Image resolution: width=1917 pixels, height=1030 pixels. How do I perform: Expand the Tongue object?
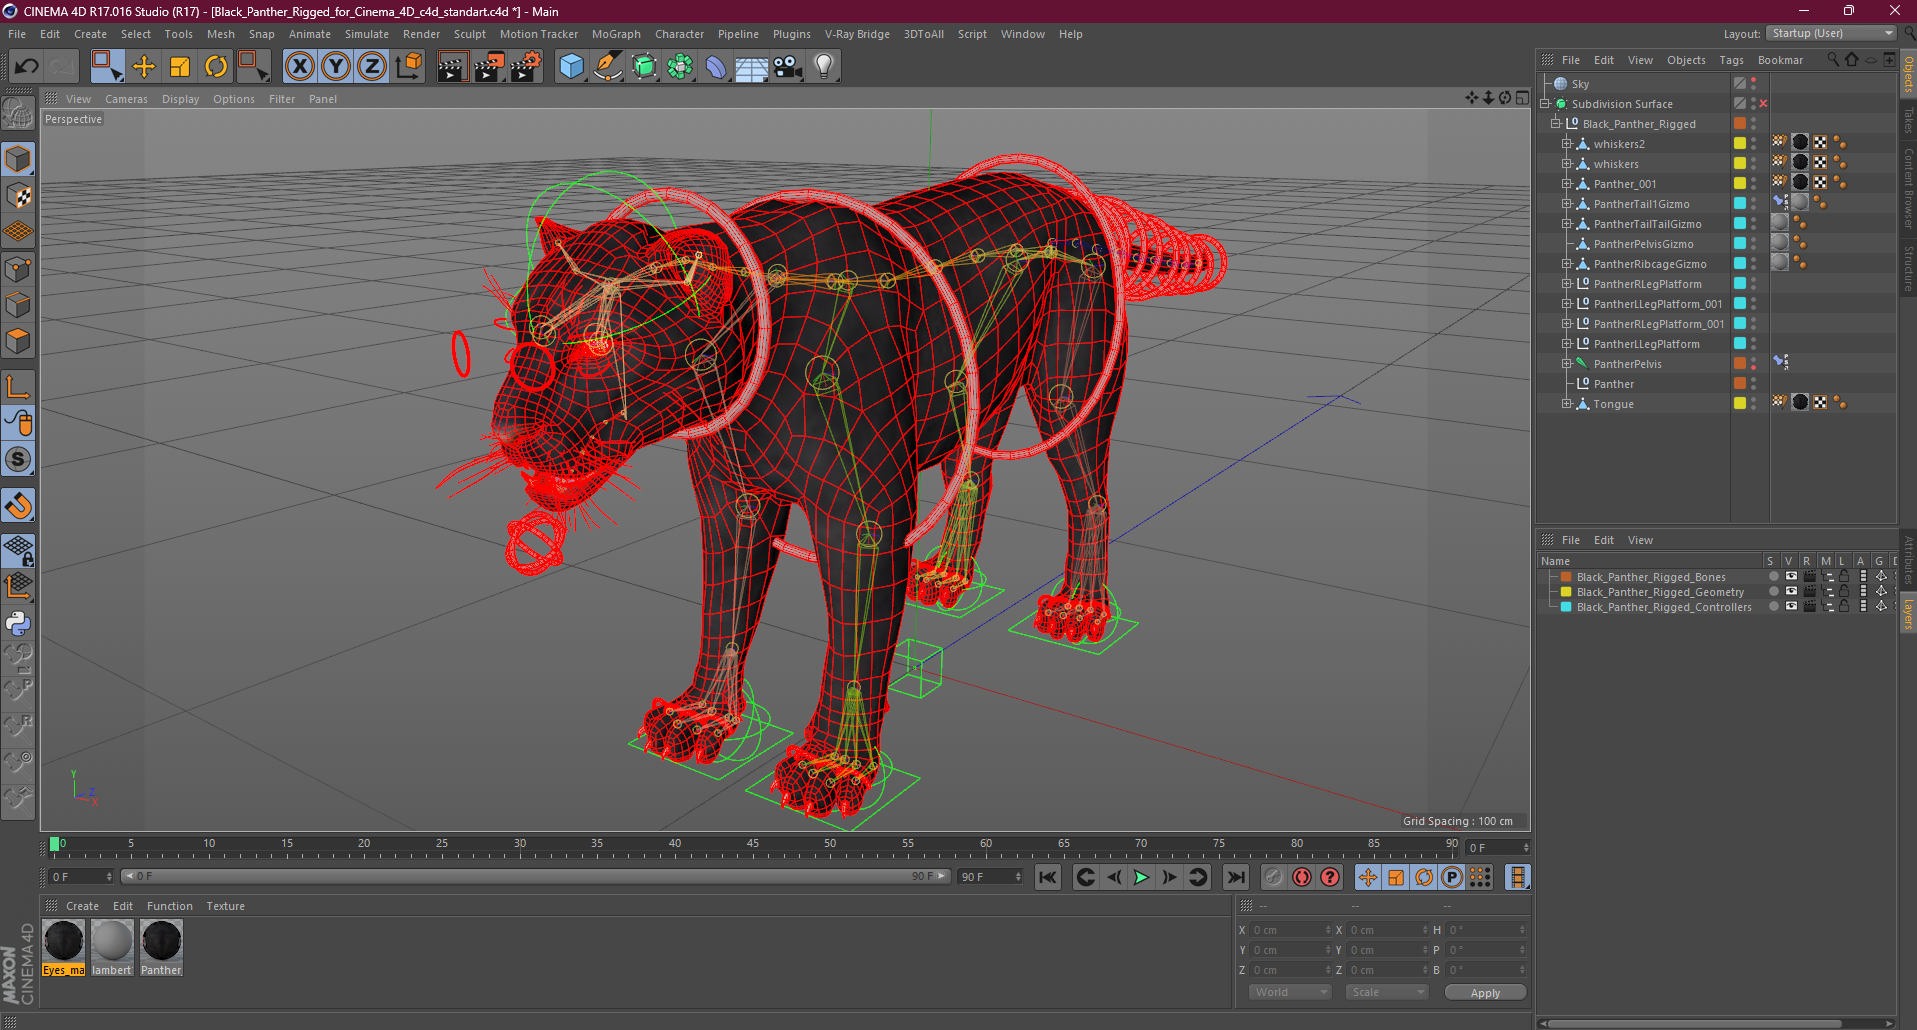(1567, 404)
